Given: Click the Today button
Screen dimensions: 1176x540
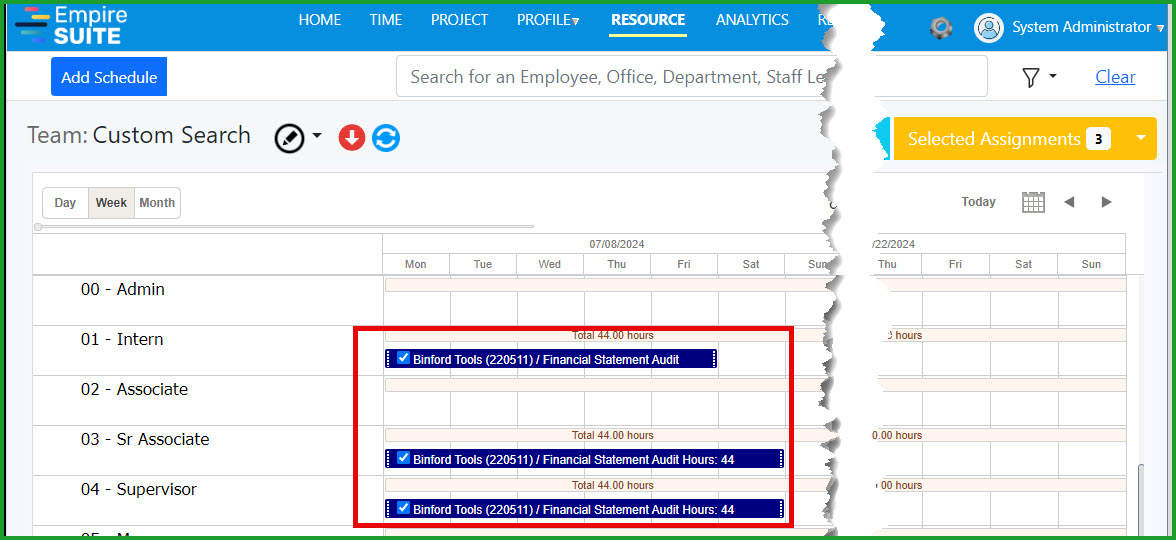Looking at the screenshot, I should [x=979, y=202].
